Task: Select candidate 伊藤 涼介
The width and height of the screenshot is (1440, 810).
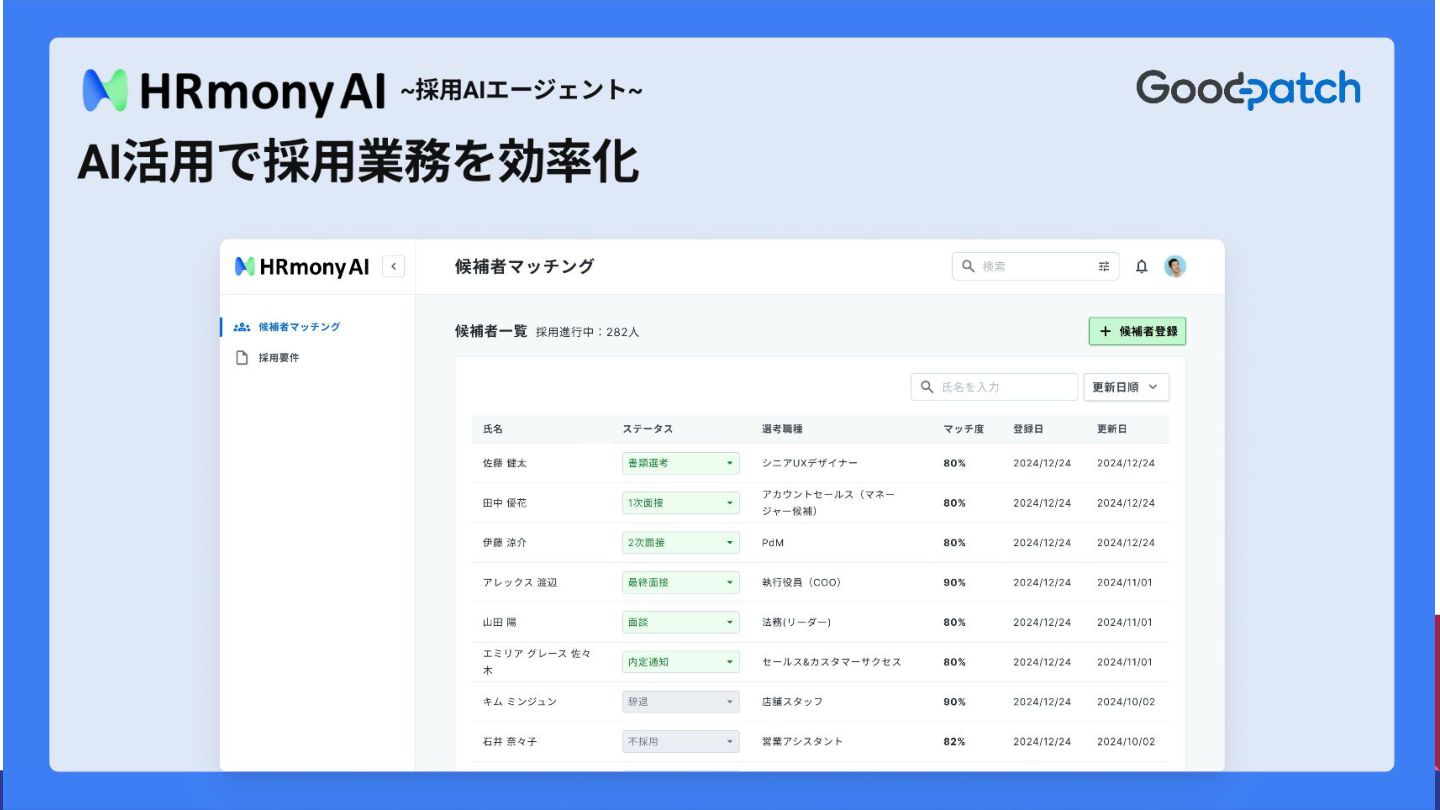Action: (x=504, y=543)
